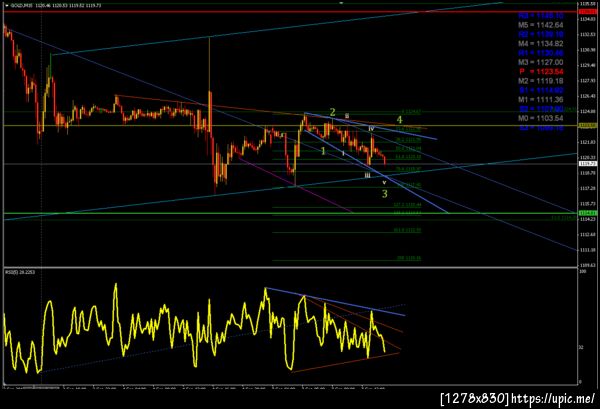Select the green wave label '2'
The height and width of the screenshot is (409, 600).
[x=333, y=112]
